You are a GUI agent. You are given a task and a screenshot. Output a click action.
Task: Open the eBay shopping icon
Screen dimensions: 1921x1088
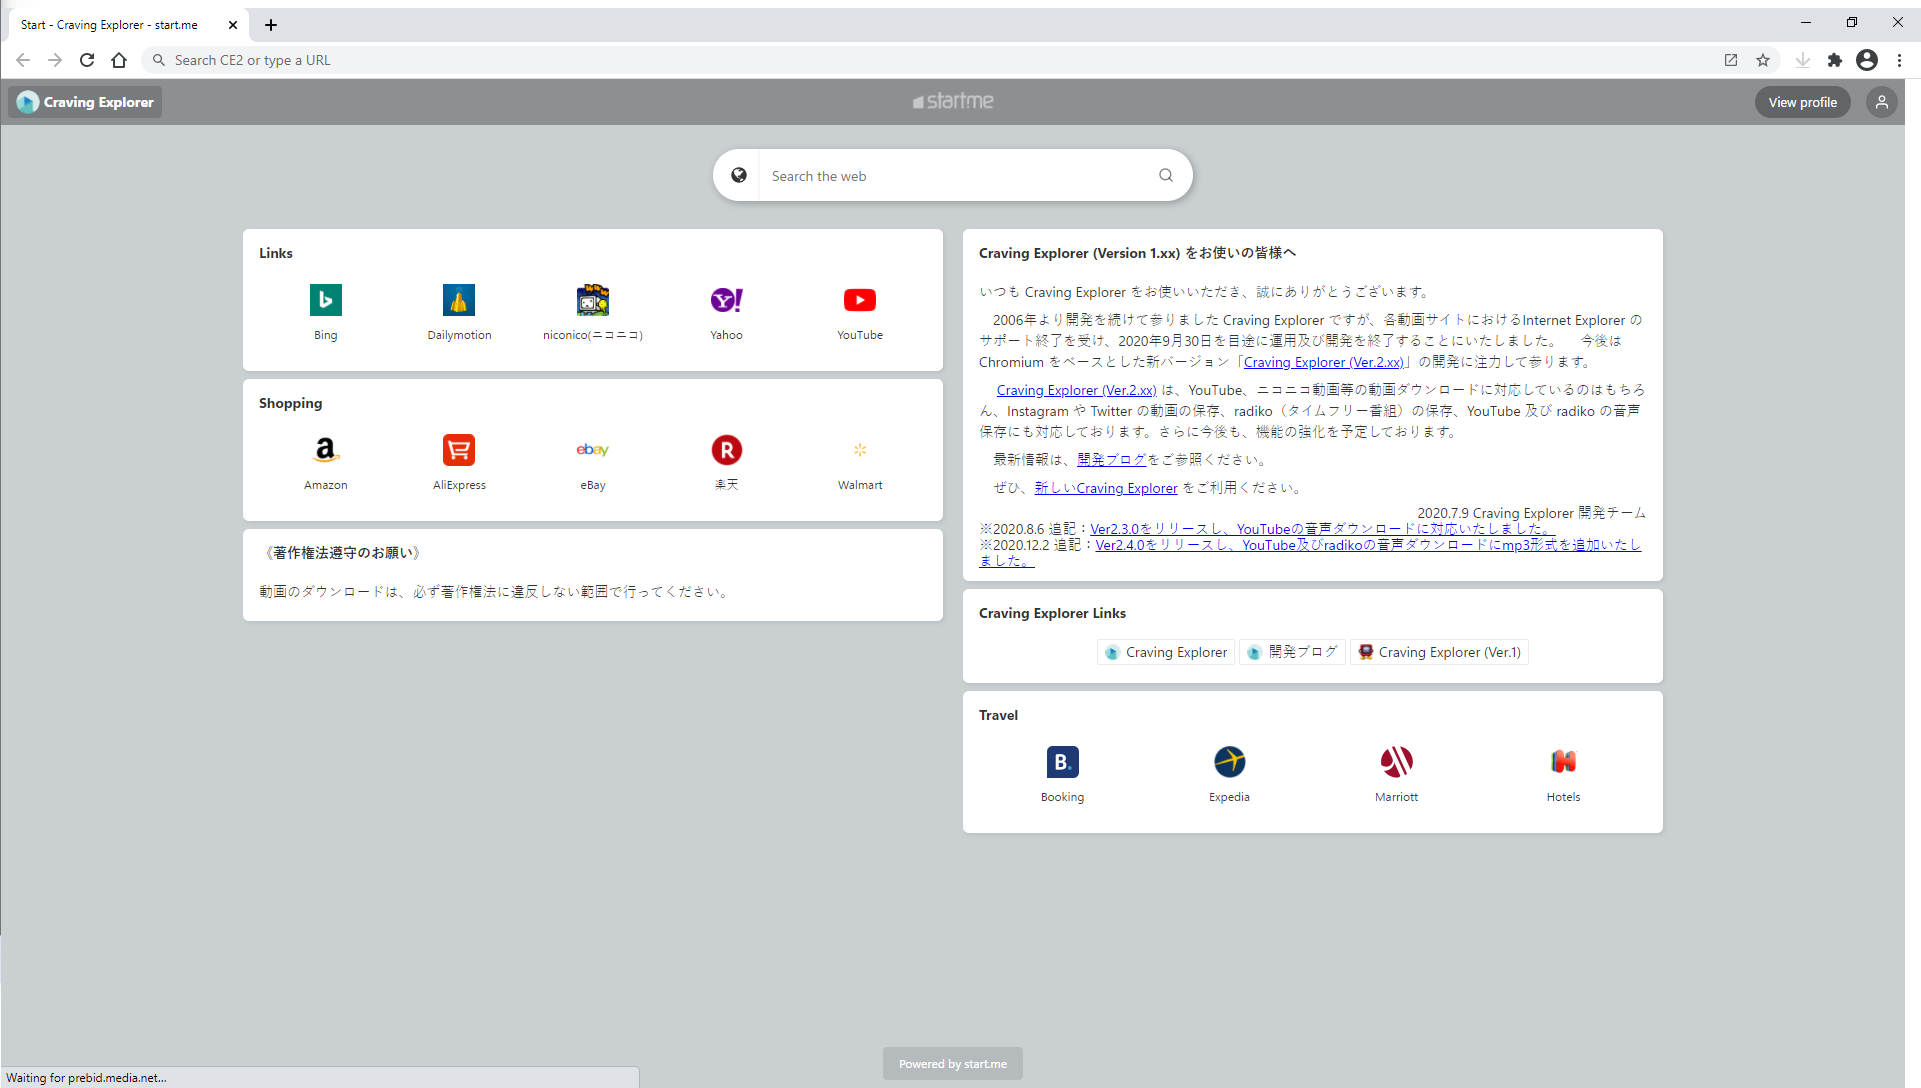[x=593, y=450]
